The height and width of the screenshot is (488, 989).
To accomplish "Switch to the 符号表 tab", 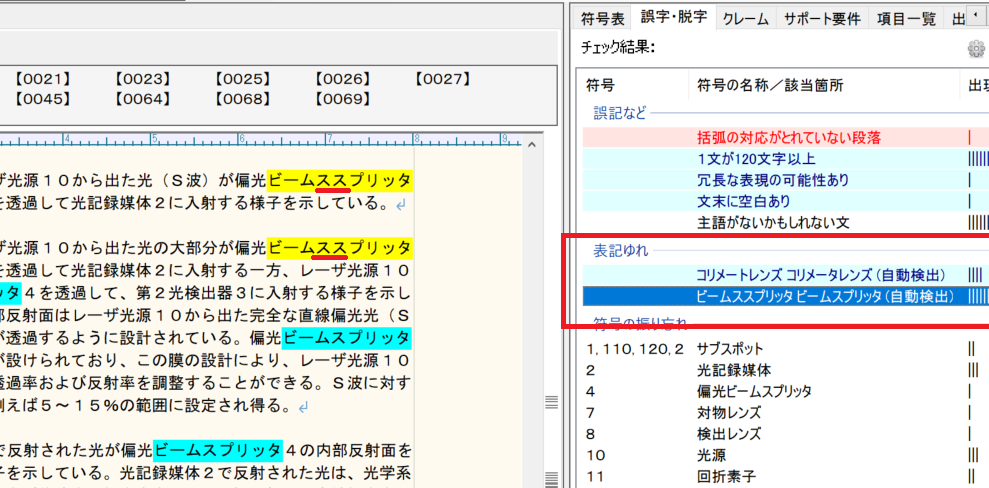I will (604, 17).
